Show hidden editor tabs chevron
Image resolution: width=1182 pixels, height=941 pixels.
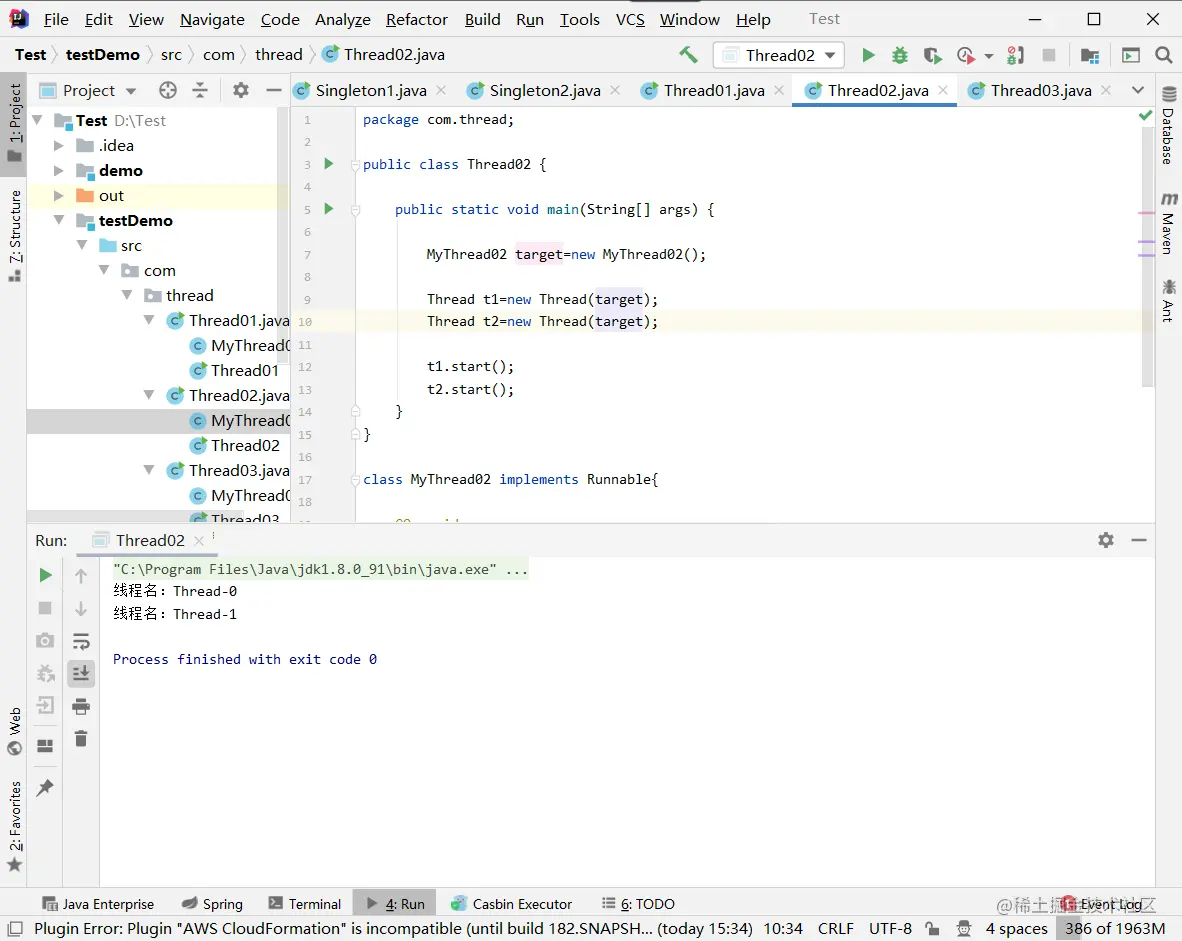coord(1138,90)
